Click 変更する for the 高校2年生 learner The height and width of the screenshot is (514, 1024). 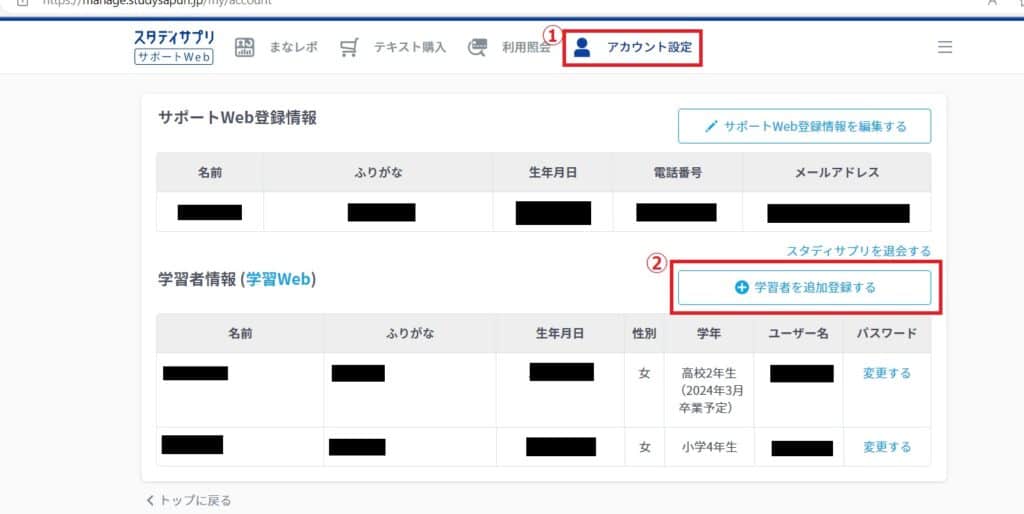887,373
